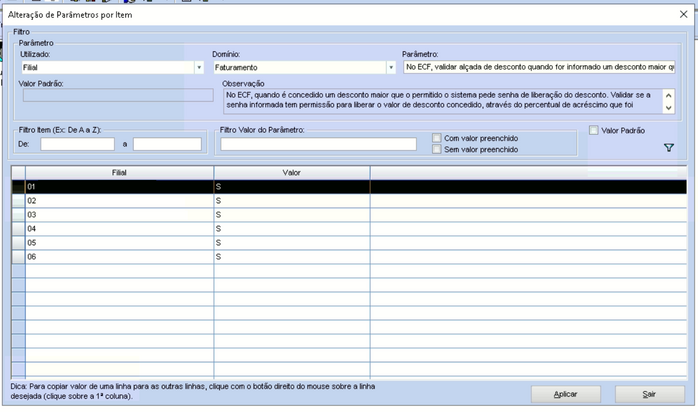Click the Sair button
Screen dimensions: 698x412
tap(649, 394)
